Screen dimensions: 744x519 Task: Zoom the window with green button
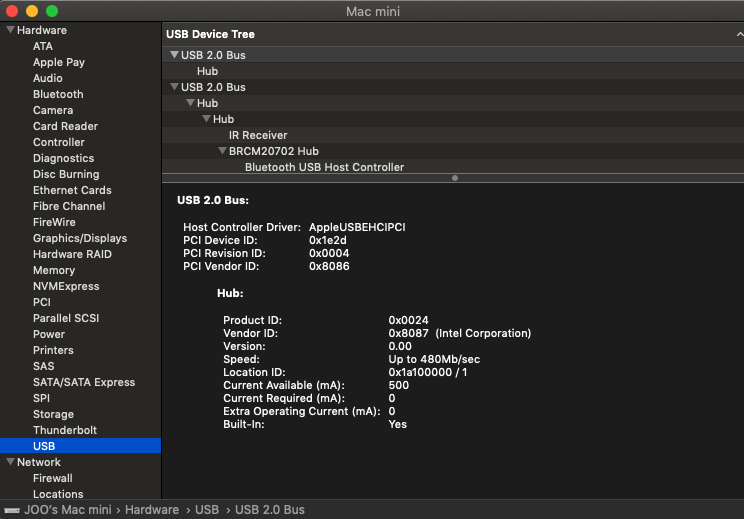[52, 11]
